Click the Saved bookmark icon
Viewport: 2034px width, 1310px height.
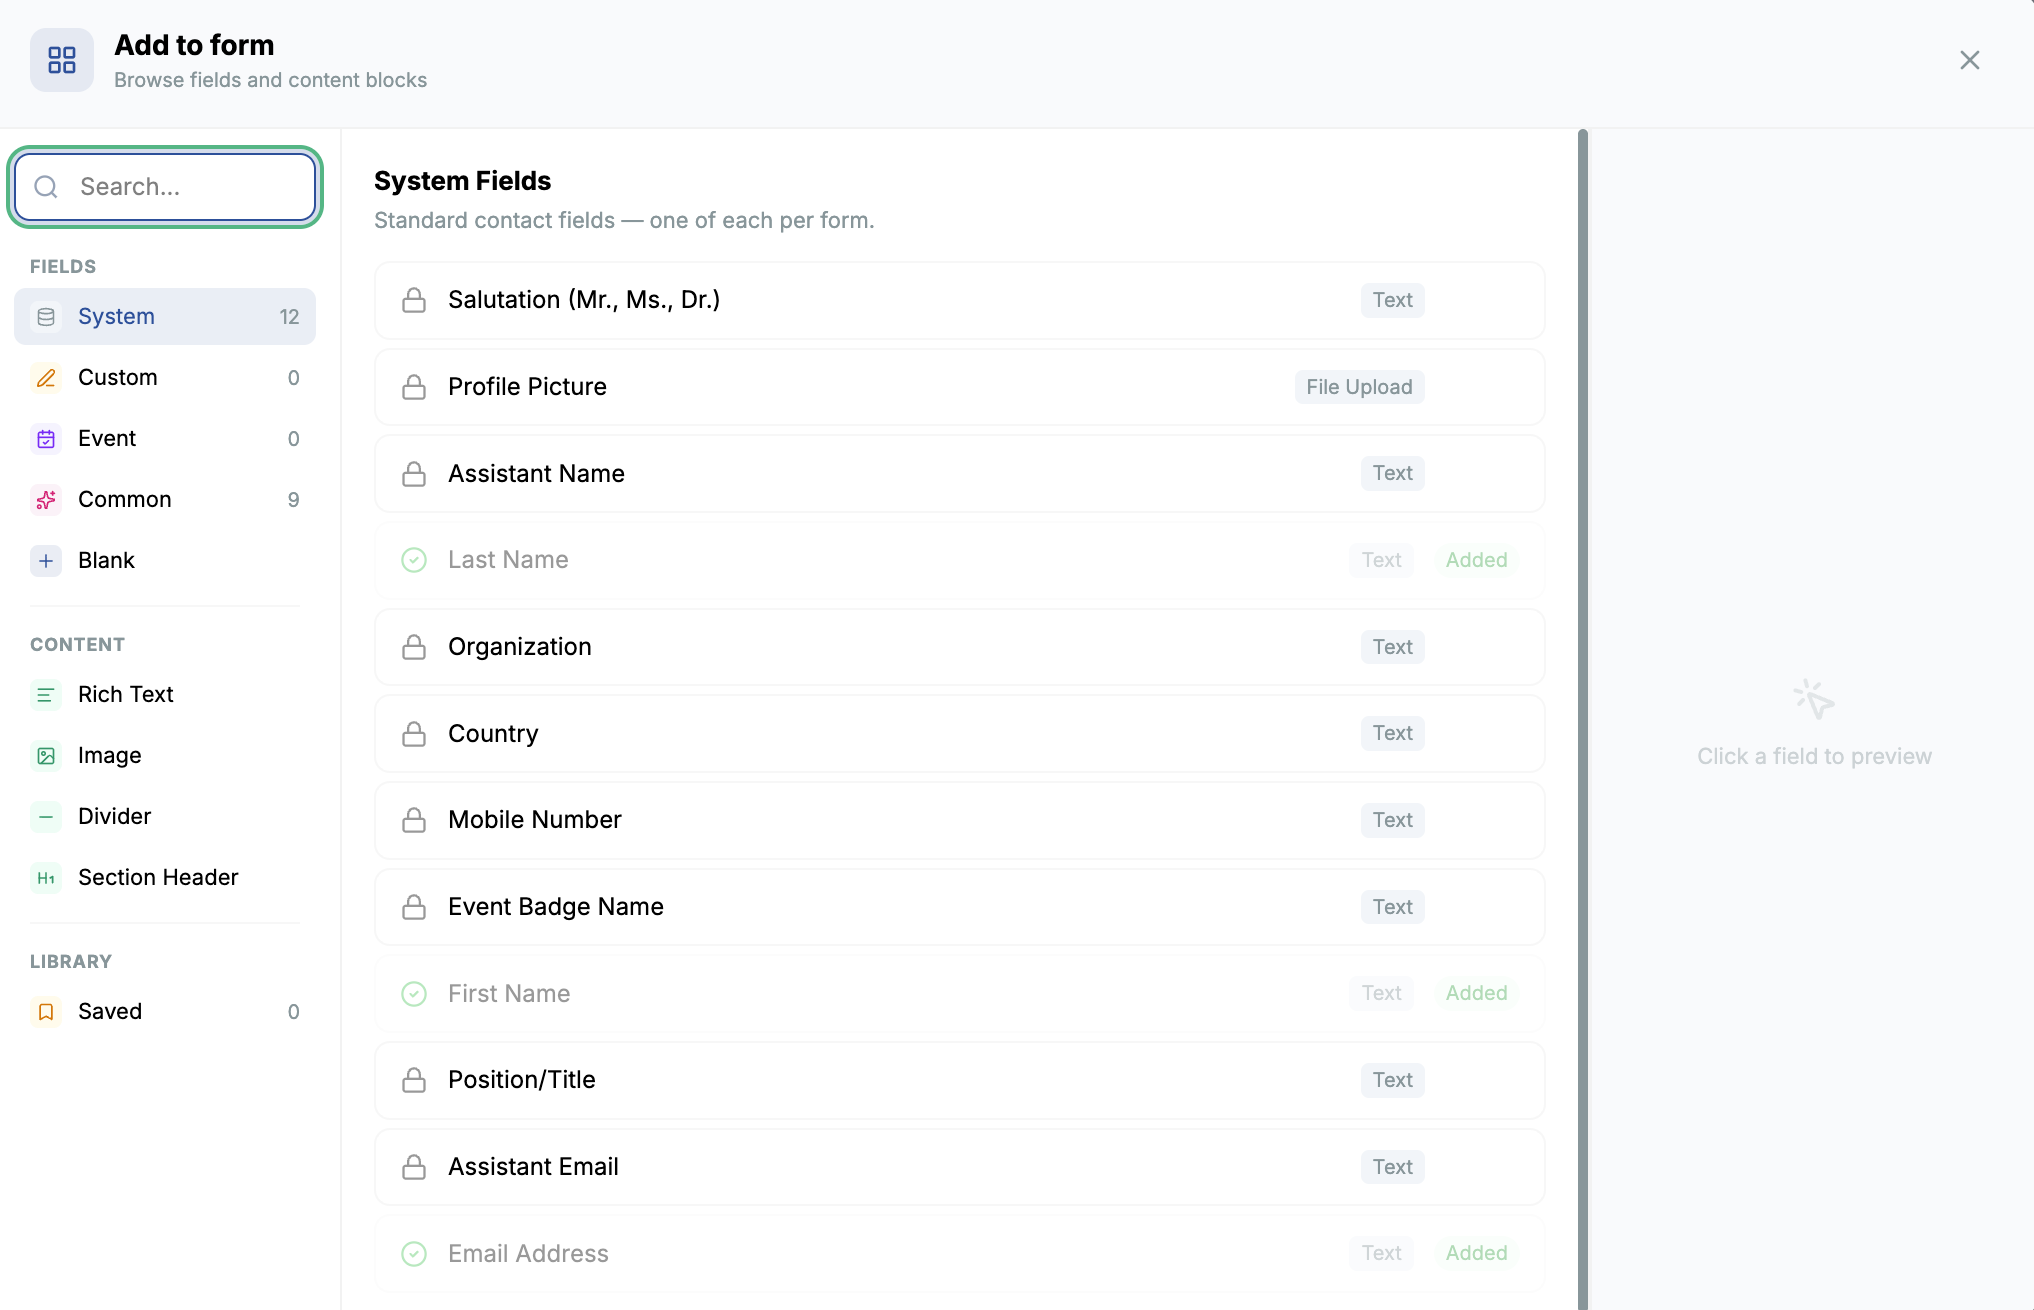click(x=46, y=1012)
